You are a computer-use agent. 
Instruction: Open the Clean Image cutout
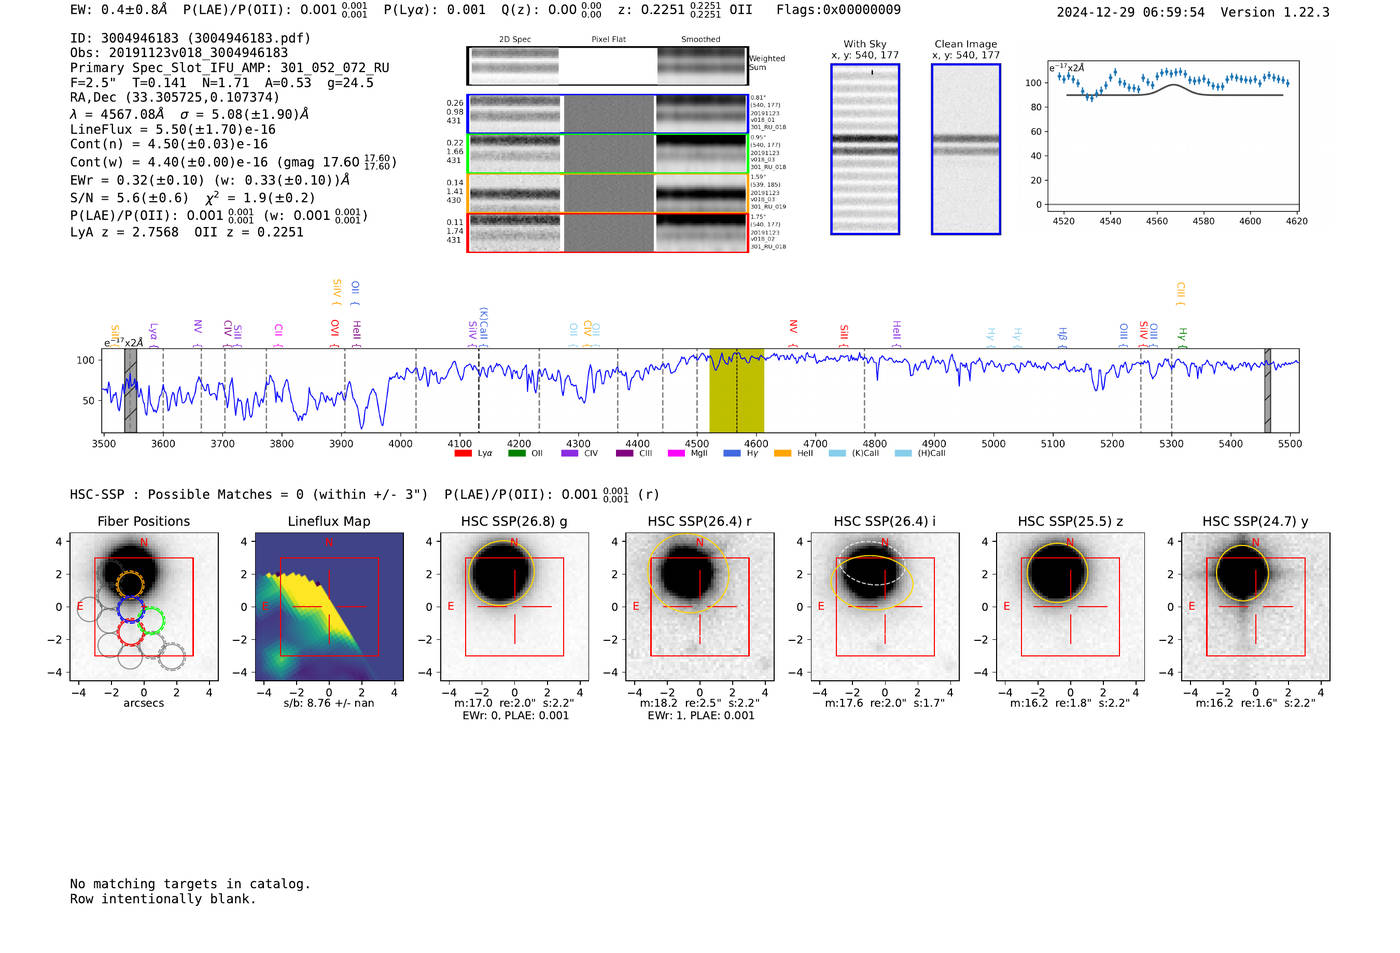coord(966,149)
